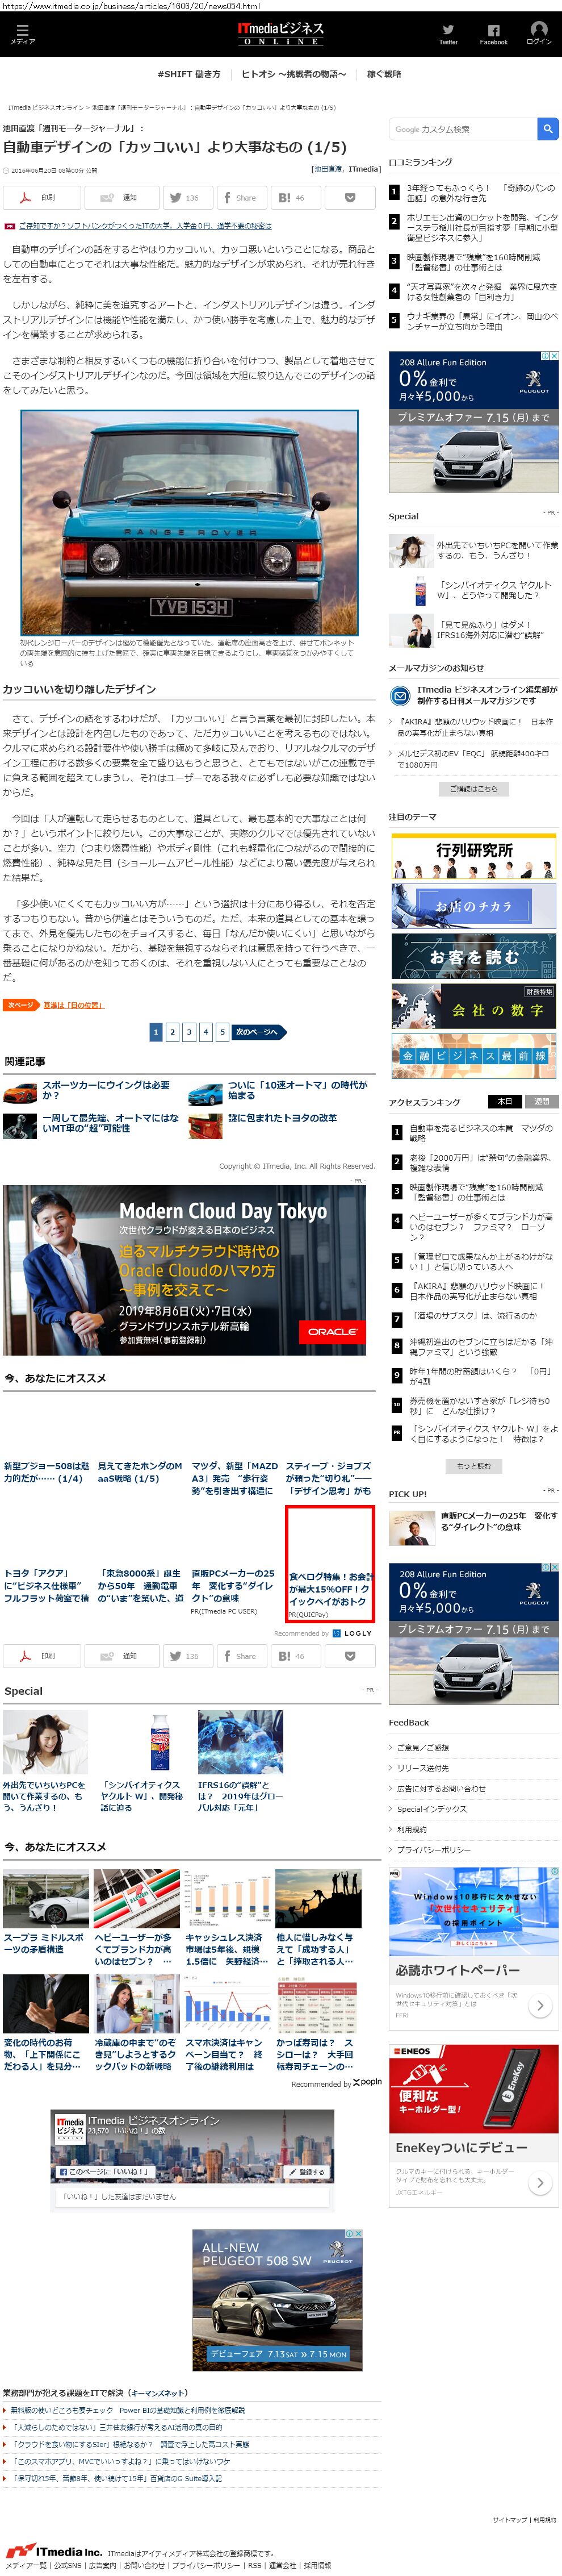Click the Facebook いいね！ button in page widget
This screenshot has height=2576, width=562.
(104, 2171)
